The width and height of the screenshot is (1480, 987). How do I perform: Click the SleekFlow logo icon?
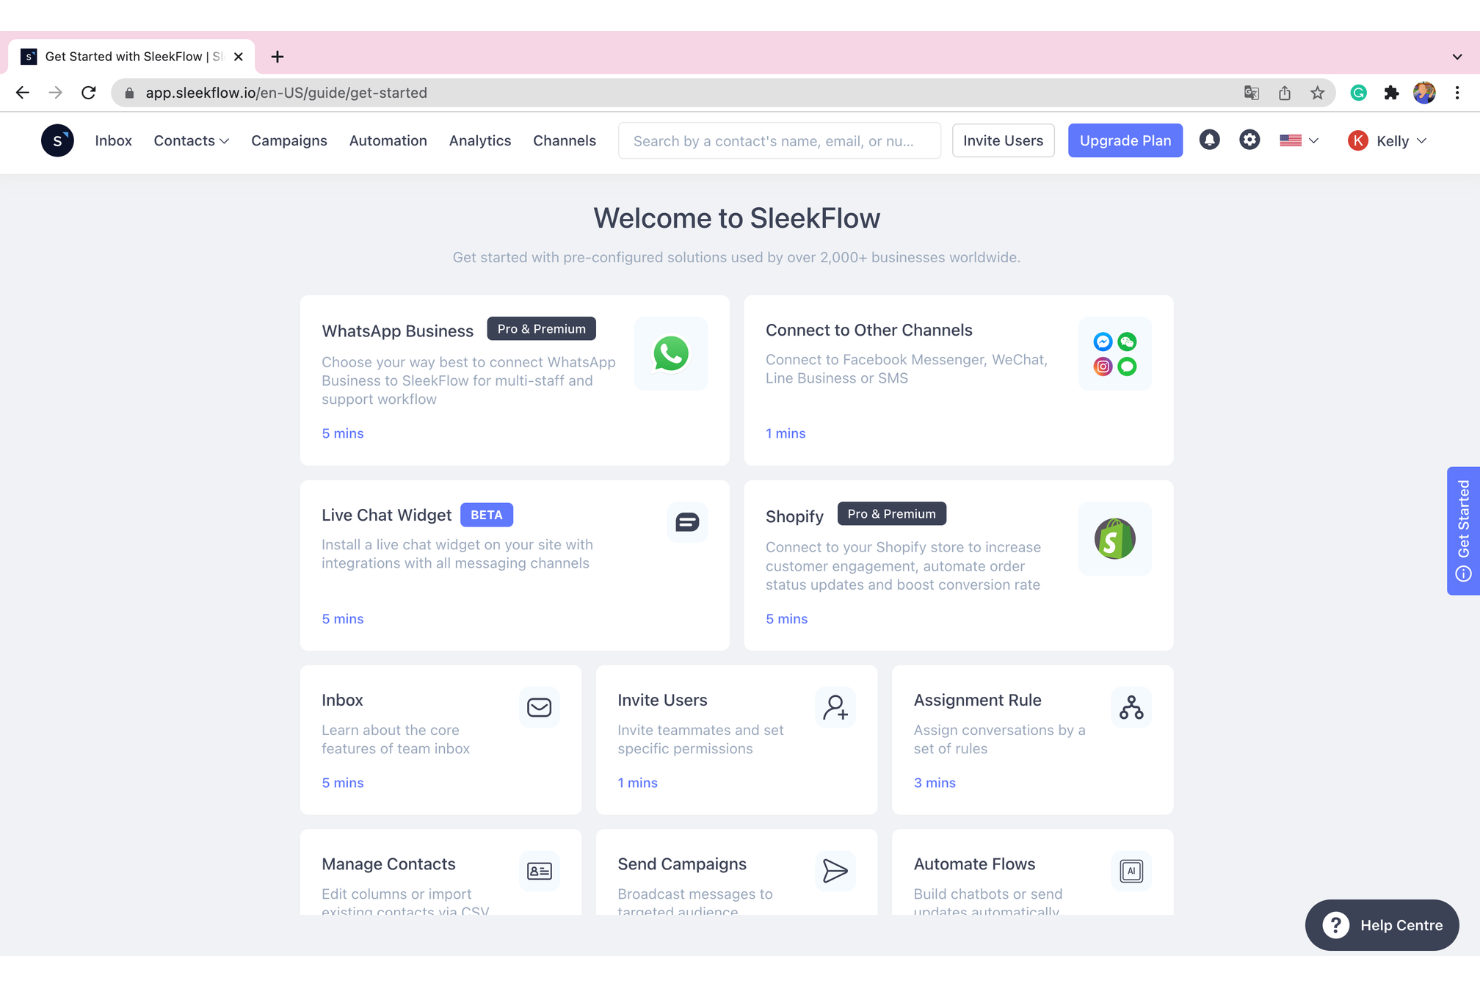coord(57,141)
